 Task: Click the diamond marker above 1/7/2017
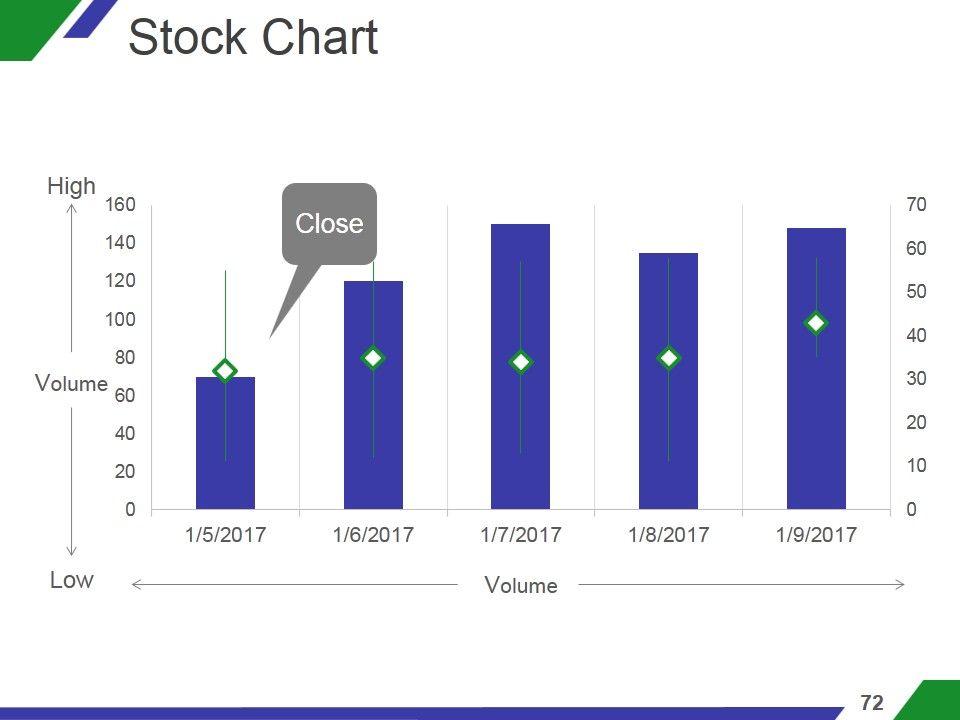click(x=521, y=362)
